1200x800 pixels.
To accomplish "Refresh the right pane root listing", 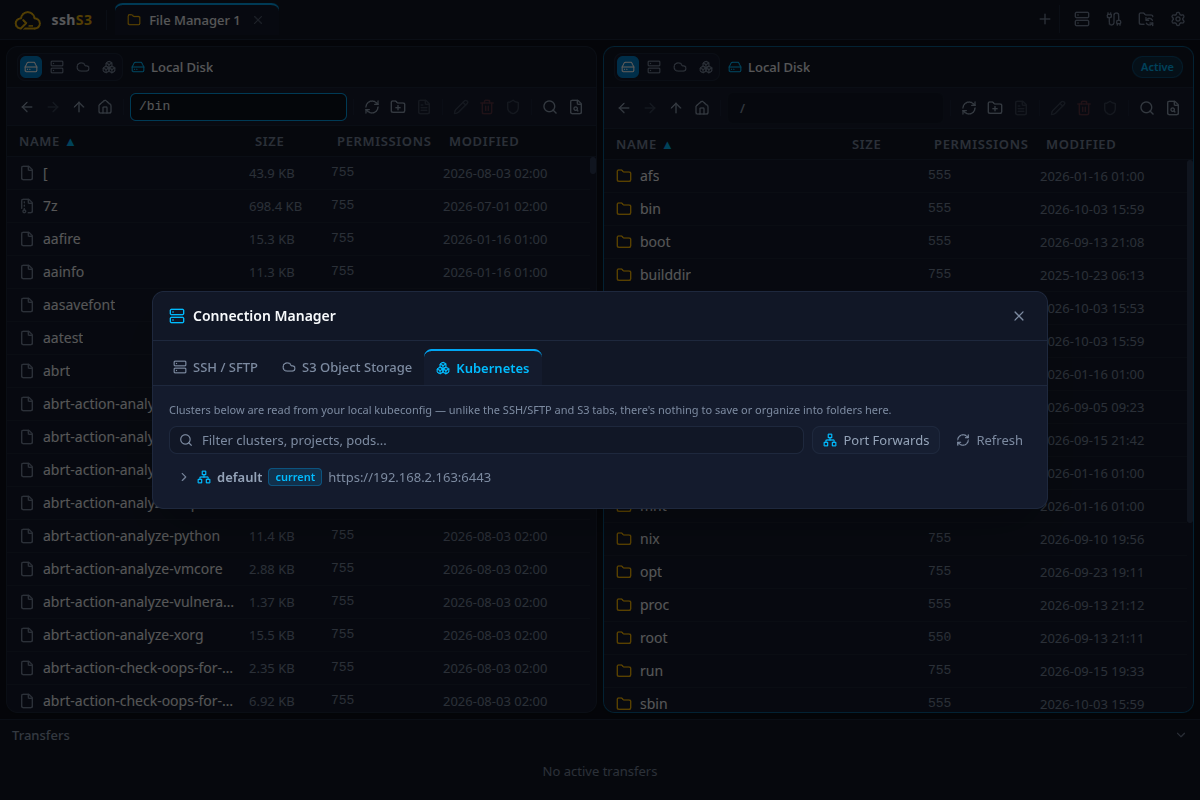I will [x=969, y=108].
